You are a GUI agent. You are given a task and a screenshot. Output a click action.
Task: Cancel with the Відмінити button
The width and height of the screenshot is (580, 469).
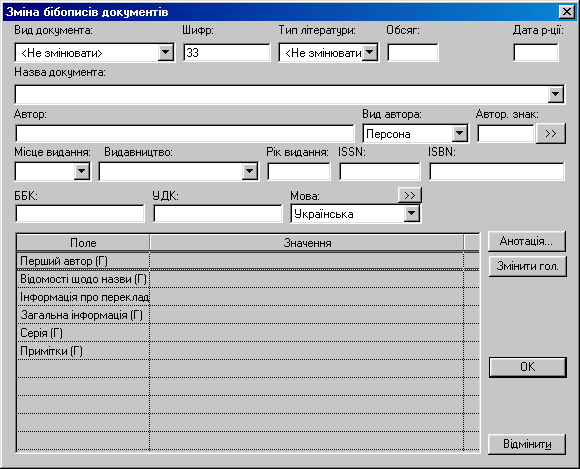coord(527,444)
